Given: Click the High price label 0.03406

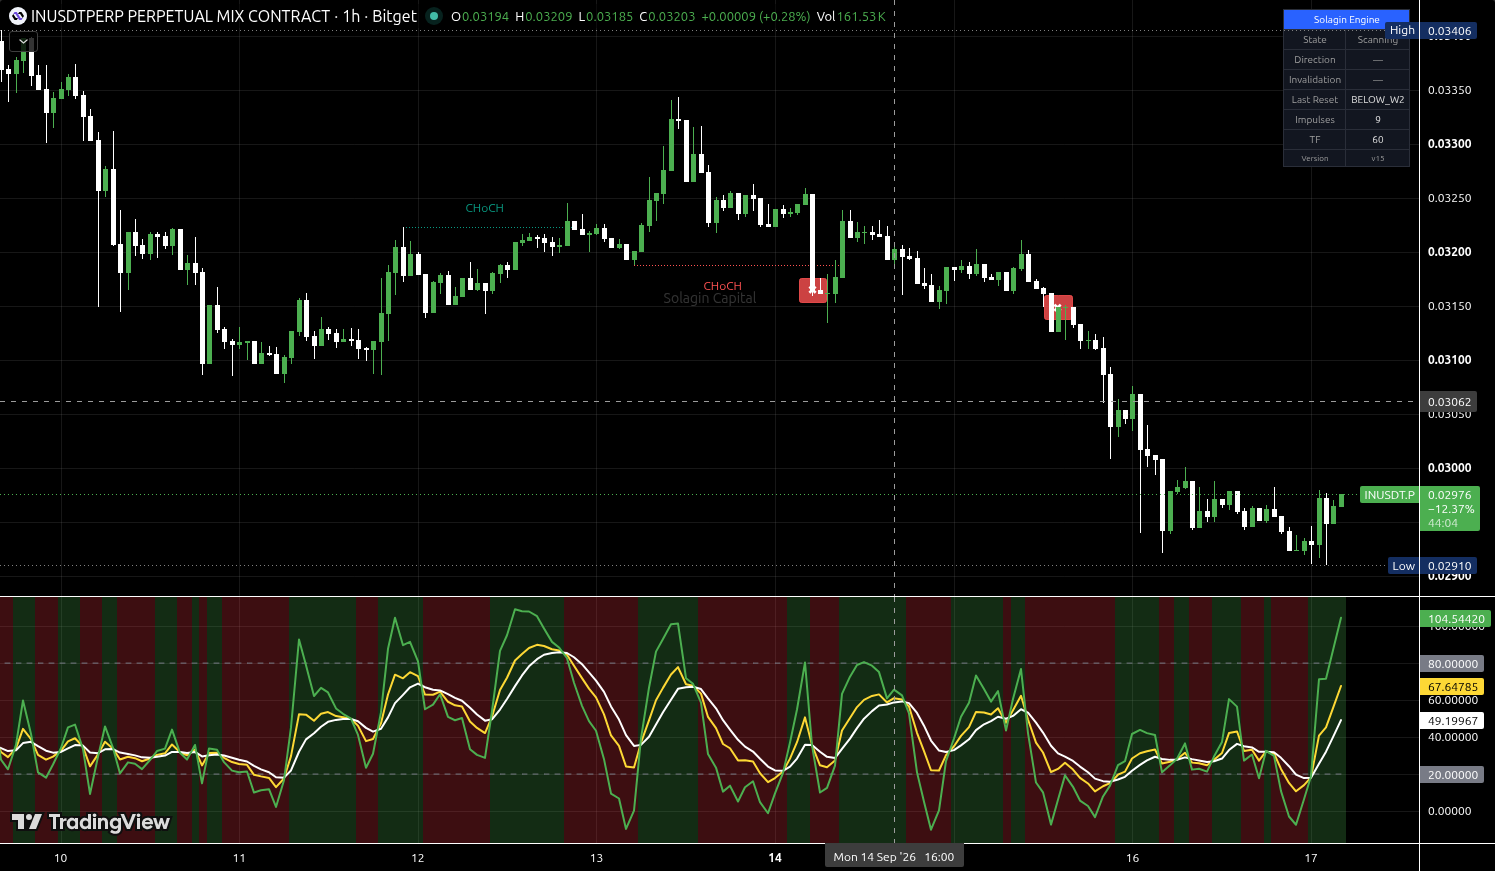Looking at the screenshot, I should pyautogui.click(x=1432, y=31).
